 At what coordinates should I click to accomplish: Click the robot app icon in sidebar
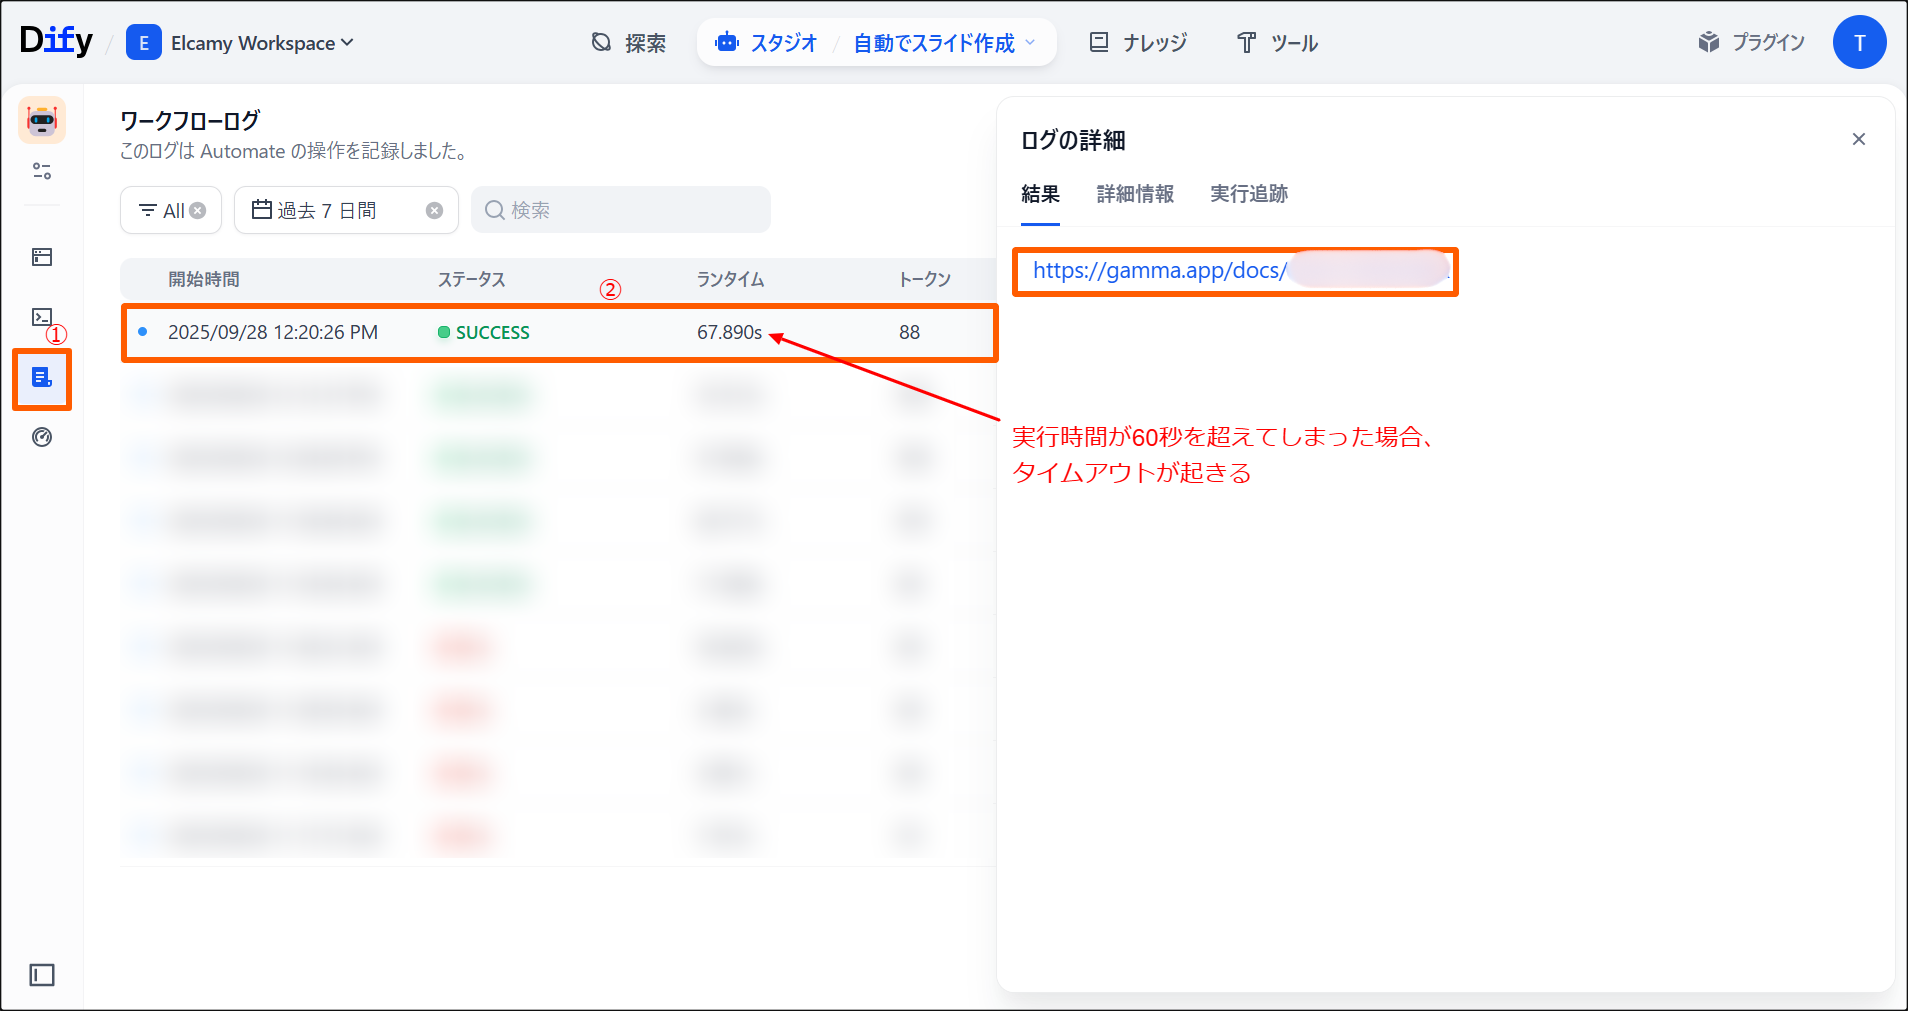pos(42,121)
